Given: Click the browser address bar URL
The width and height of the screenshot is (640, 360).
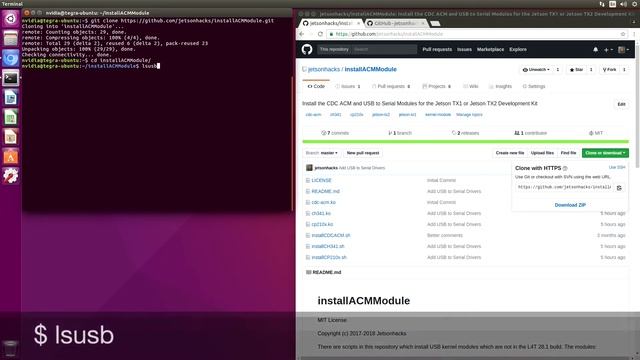Looking at the screenshot, I should point(389,34).
